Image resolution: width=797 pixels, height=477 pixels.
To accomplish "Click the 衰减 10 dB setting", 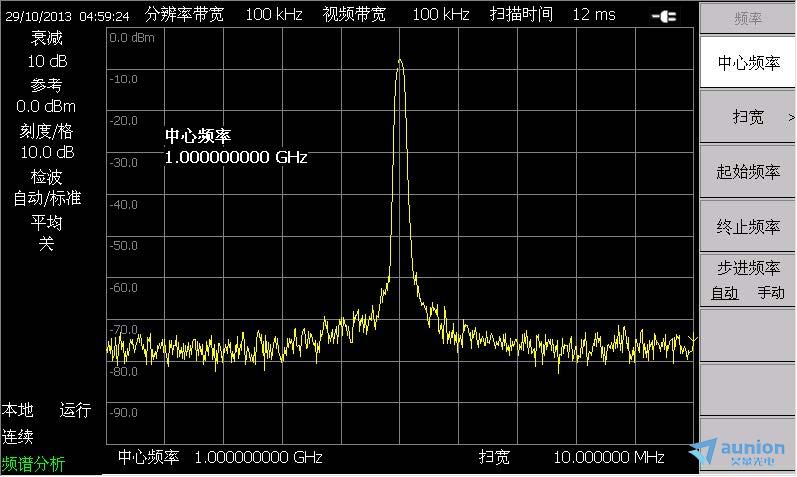I will click(46, 50).
